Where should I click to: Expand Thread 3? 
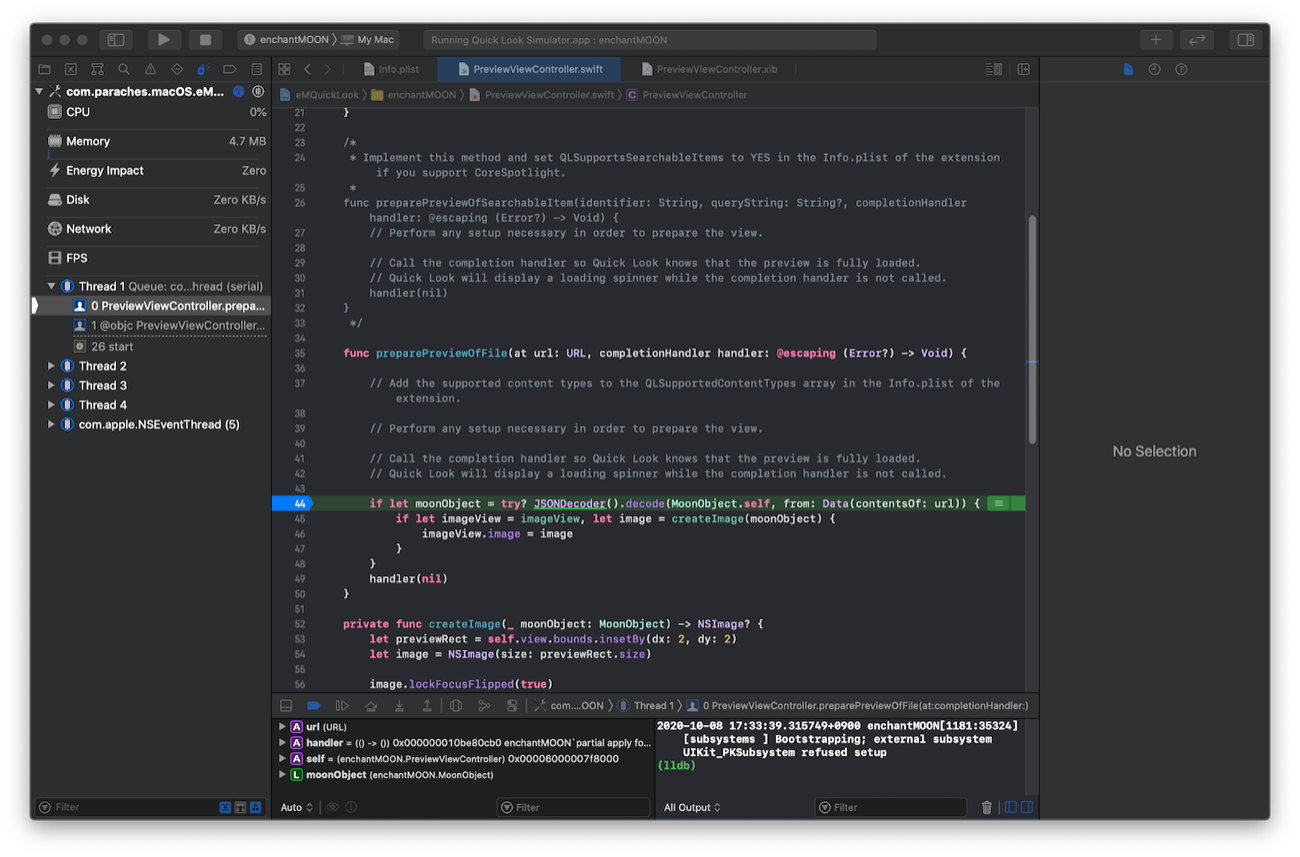[52, 386]
